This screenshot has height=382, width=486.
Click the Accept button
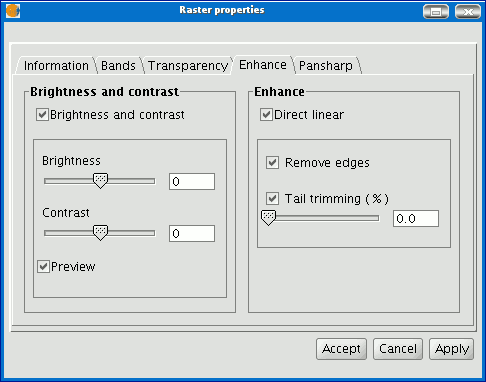[x=341, y=349]
